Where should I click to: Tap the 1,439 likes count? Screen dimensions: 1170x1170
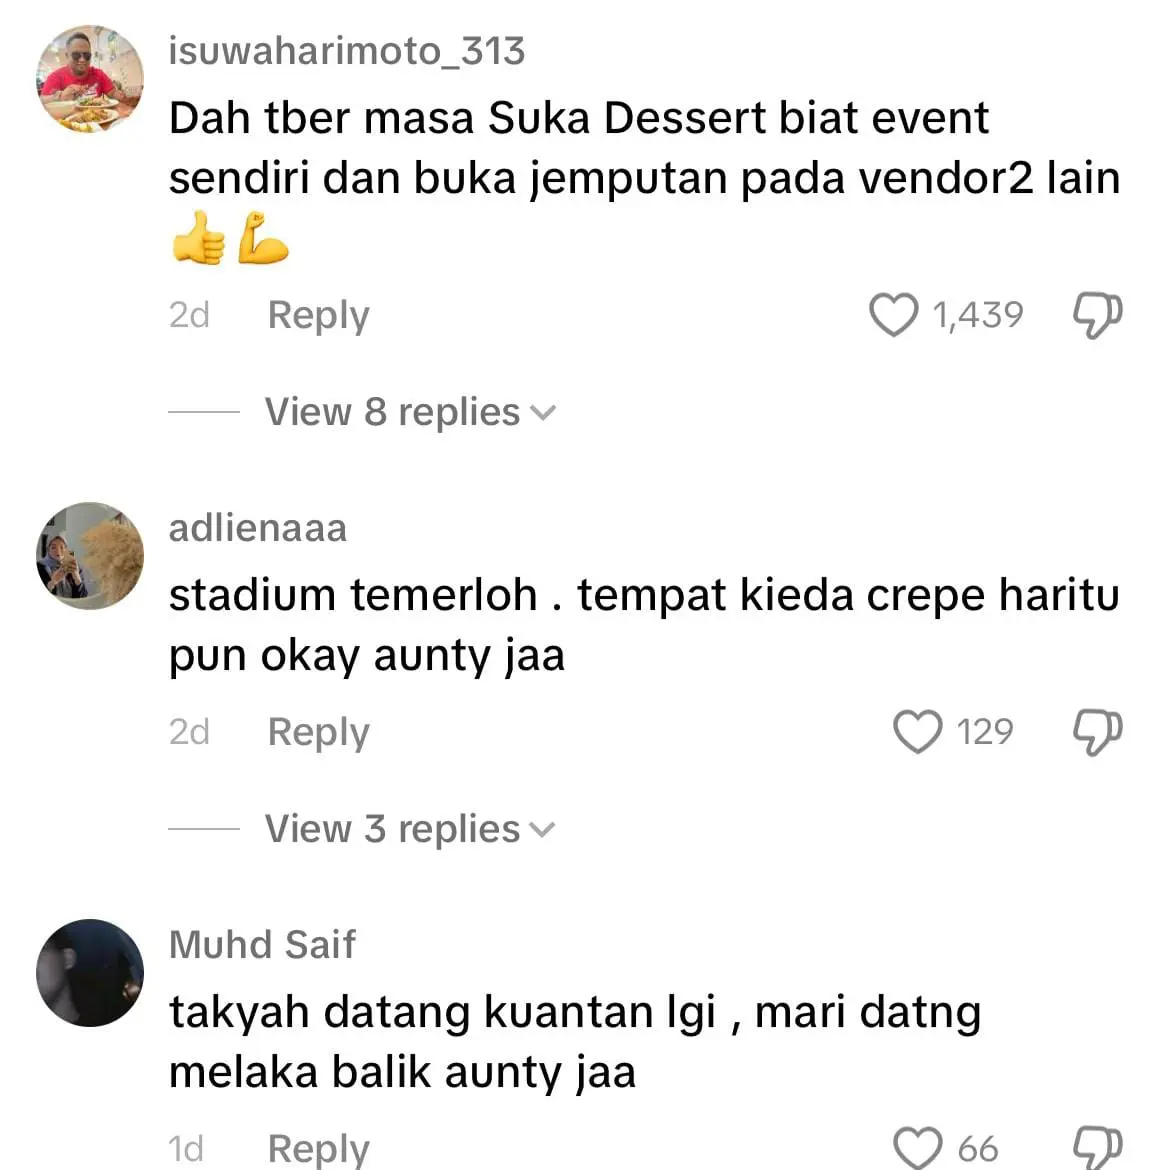pos(978,315)
